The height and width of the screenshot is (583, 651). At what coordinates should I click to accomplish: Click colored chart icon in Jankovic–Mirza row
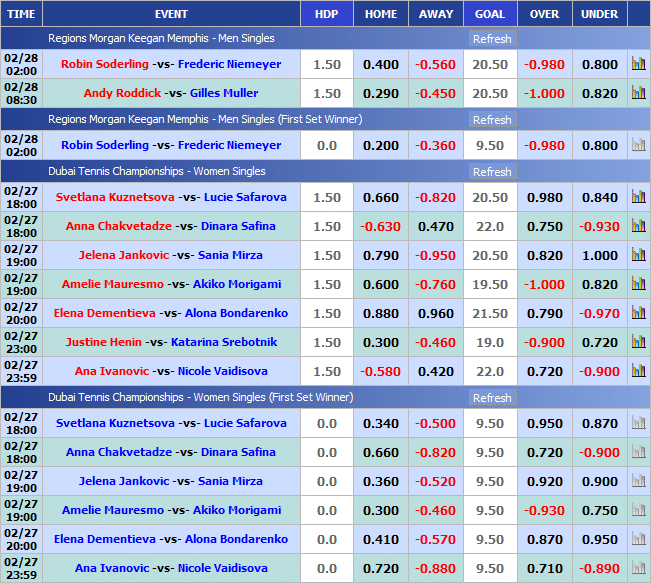tap(638, 255)
